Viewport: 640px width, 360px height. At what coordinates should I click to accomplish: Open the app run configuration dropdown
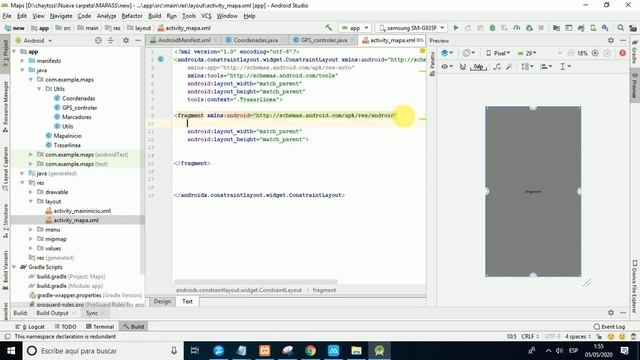(355, 28)
